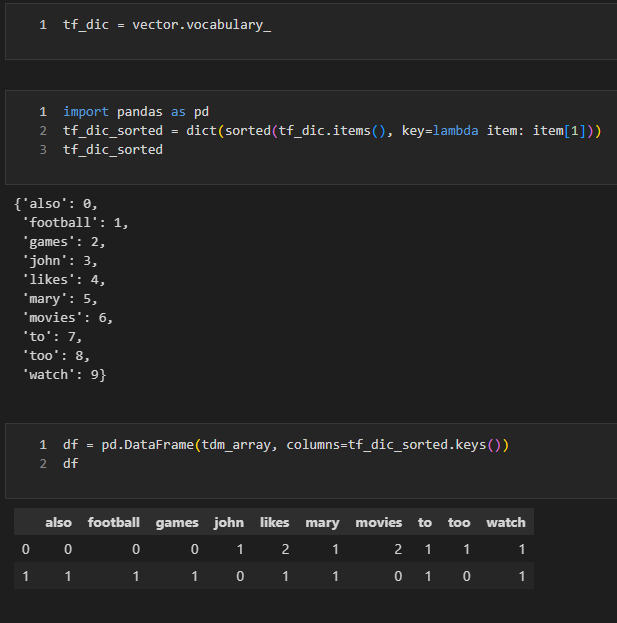
Task: Click the john value 0 in row 1
Action: (x=240, y=576)
